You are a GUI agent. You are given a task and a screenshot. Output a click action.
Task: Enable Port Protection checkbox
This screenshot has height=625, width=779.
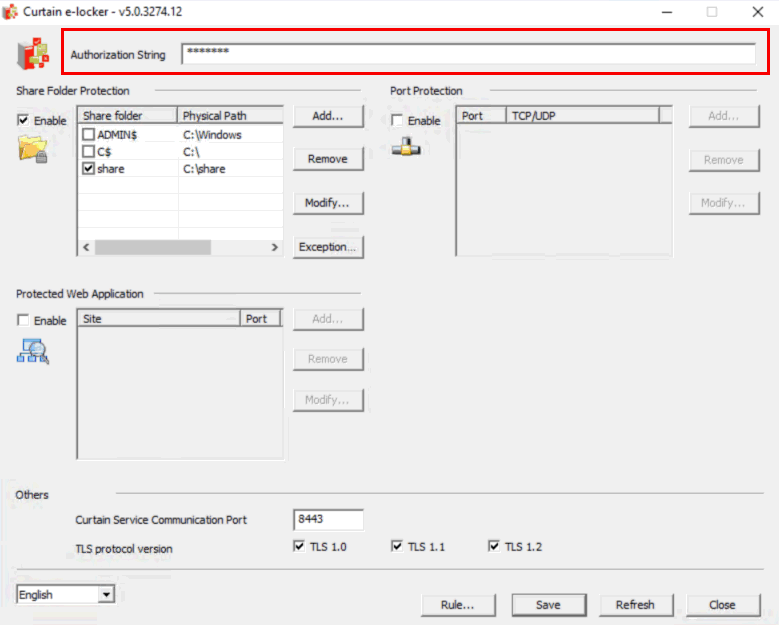pos(398,121)
